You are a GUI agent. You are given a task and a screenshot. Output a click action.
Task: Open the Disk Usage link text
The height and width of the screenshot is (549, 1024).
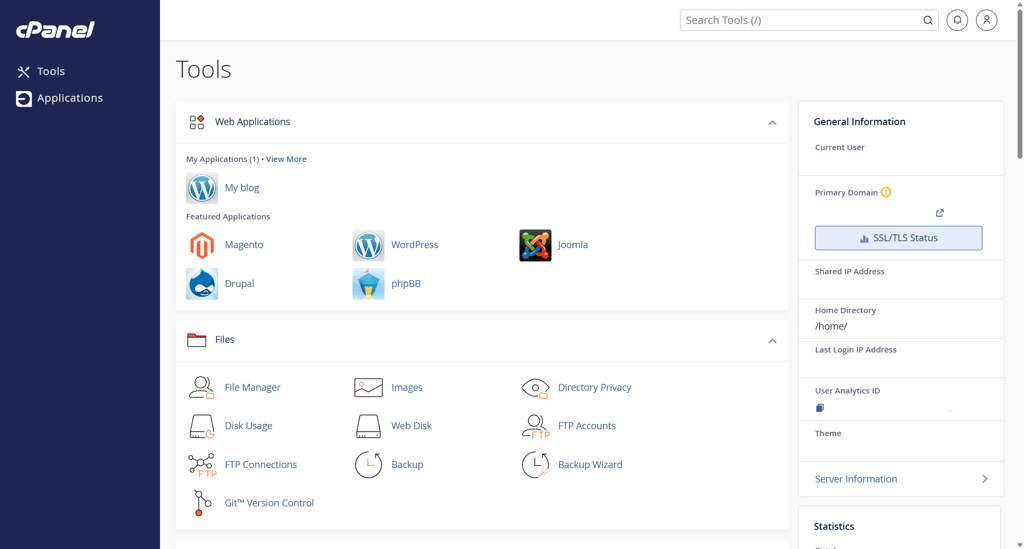click(x=248, y=426)
